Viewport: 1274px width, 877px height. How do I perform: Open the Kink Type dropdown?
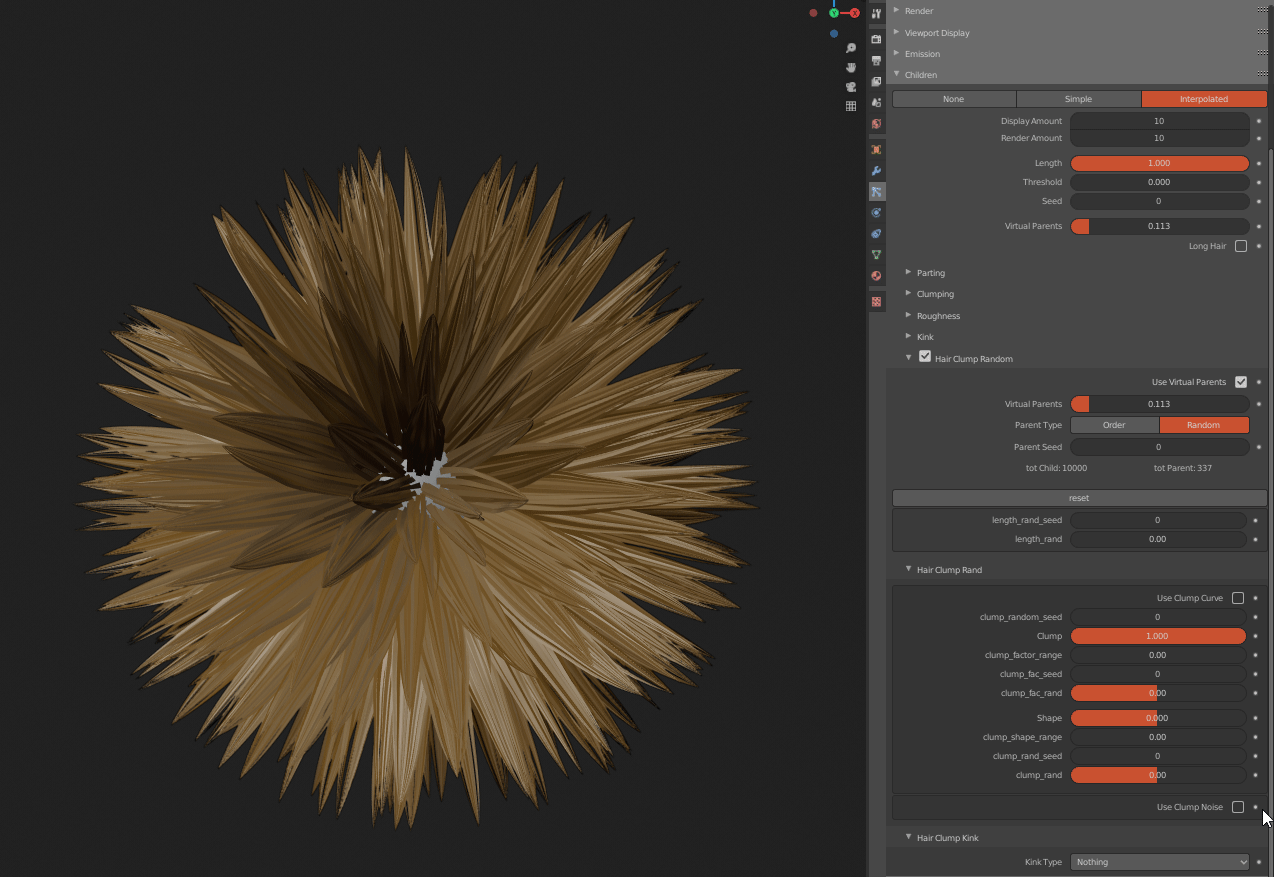[1159, 862]
